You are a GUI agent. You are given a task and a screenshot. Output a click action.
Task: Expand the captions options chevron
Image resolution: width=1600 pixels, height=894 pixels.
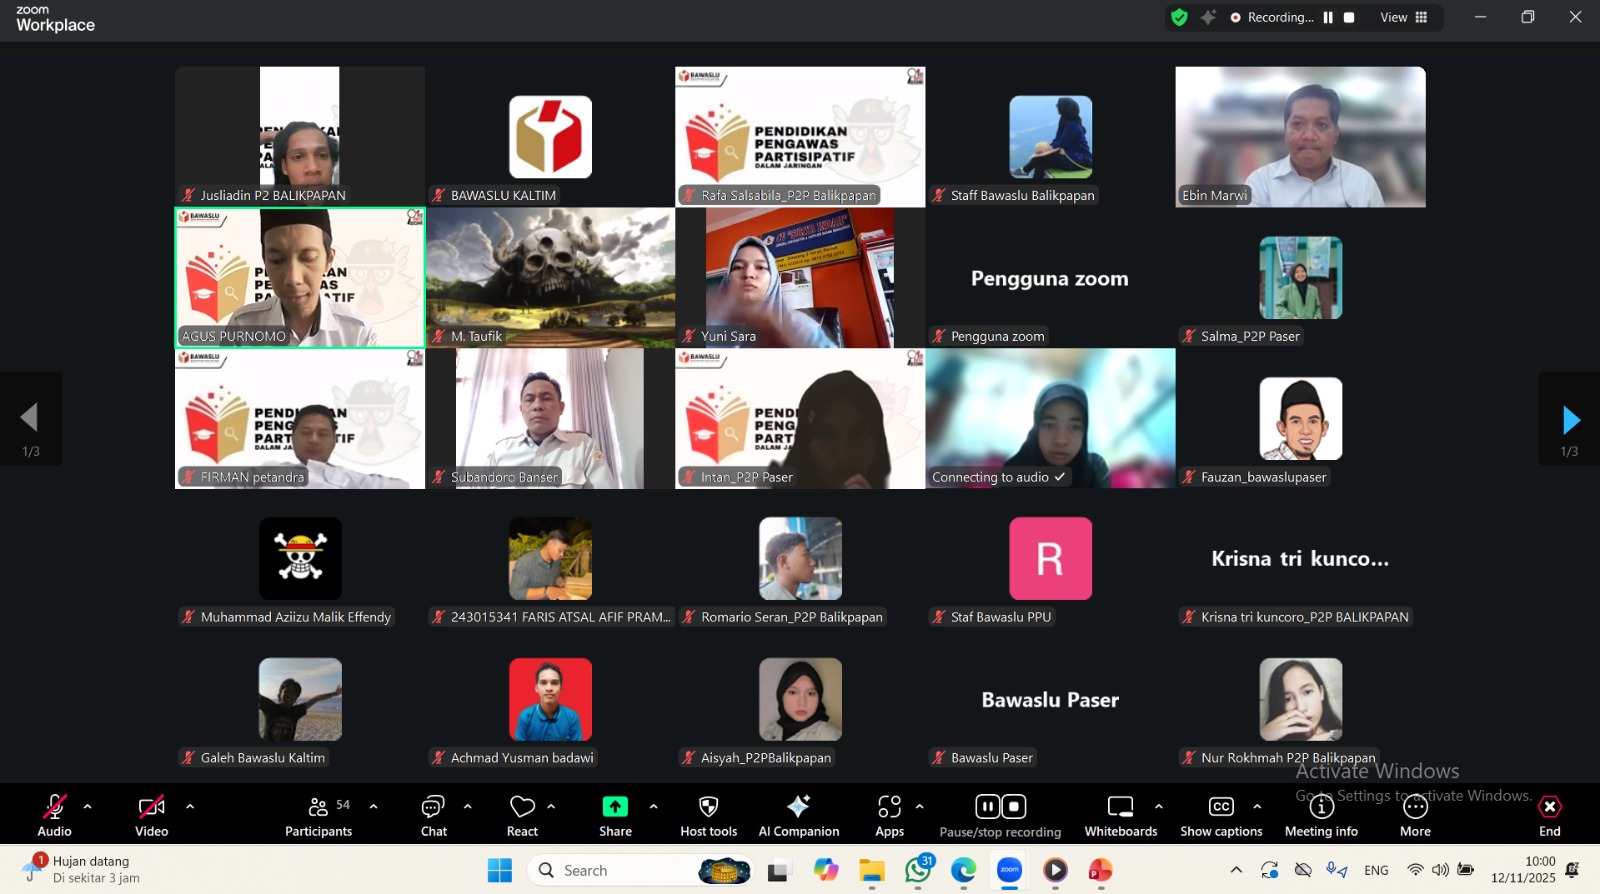coord(1257,806)
